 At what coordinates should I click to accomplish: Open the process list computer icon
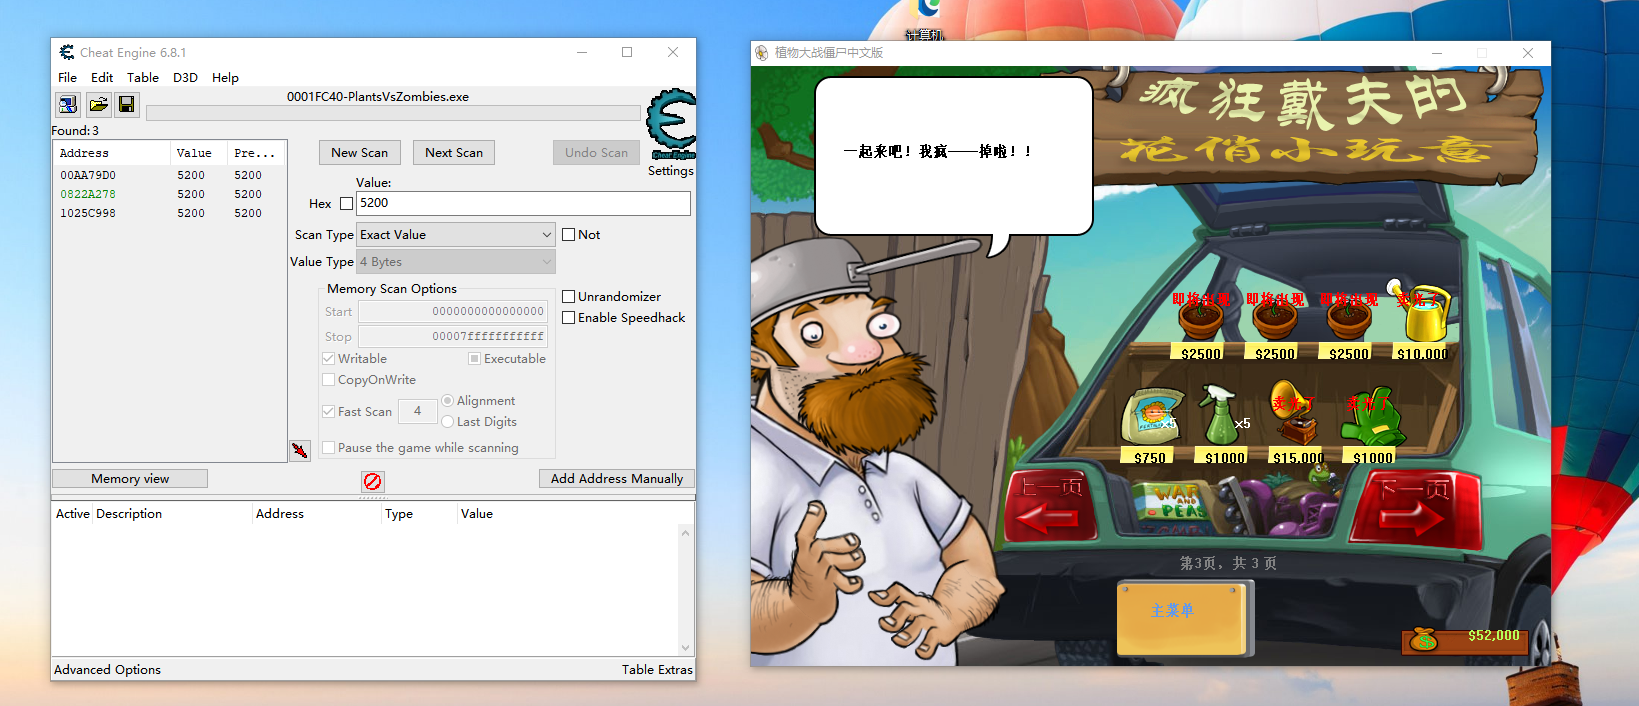[68, 104]
